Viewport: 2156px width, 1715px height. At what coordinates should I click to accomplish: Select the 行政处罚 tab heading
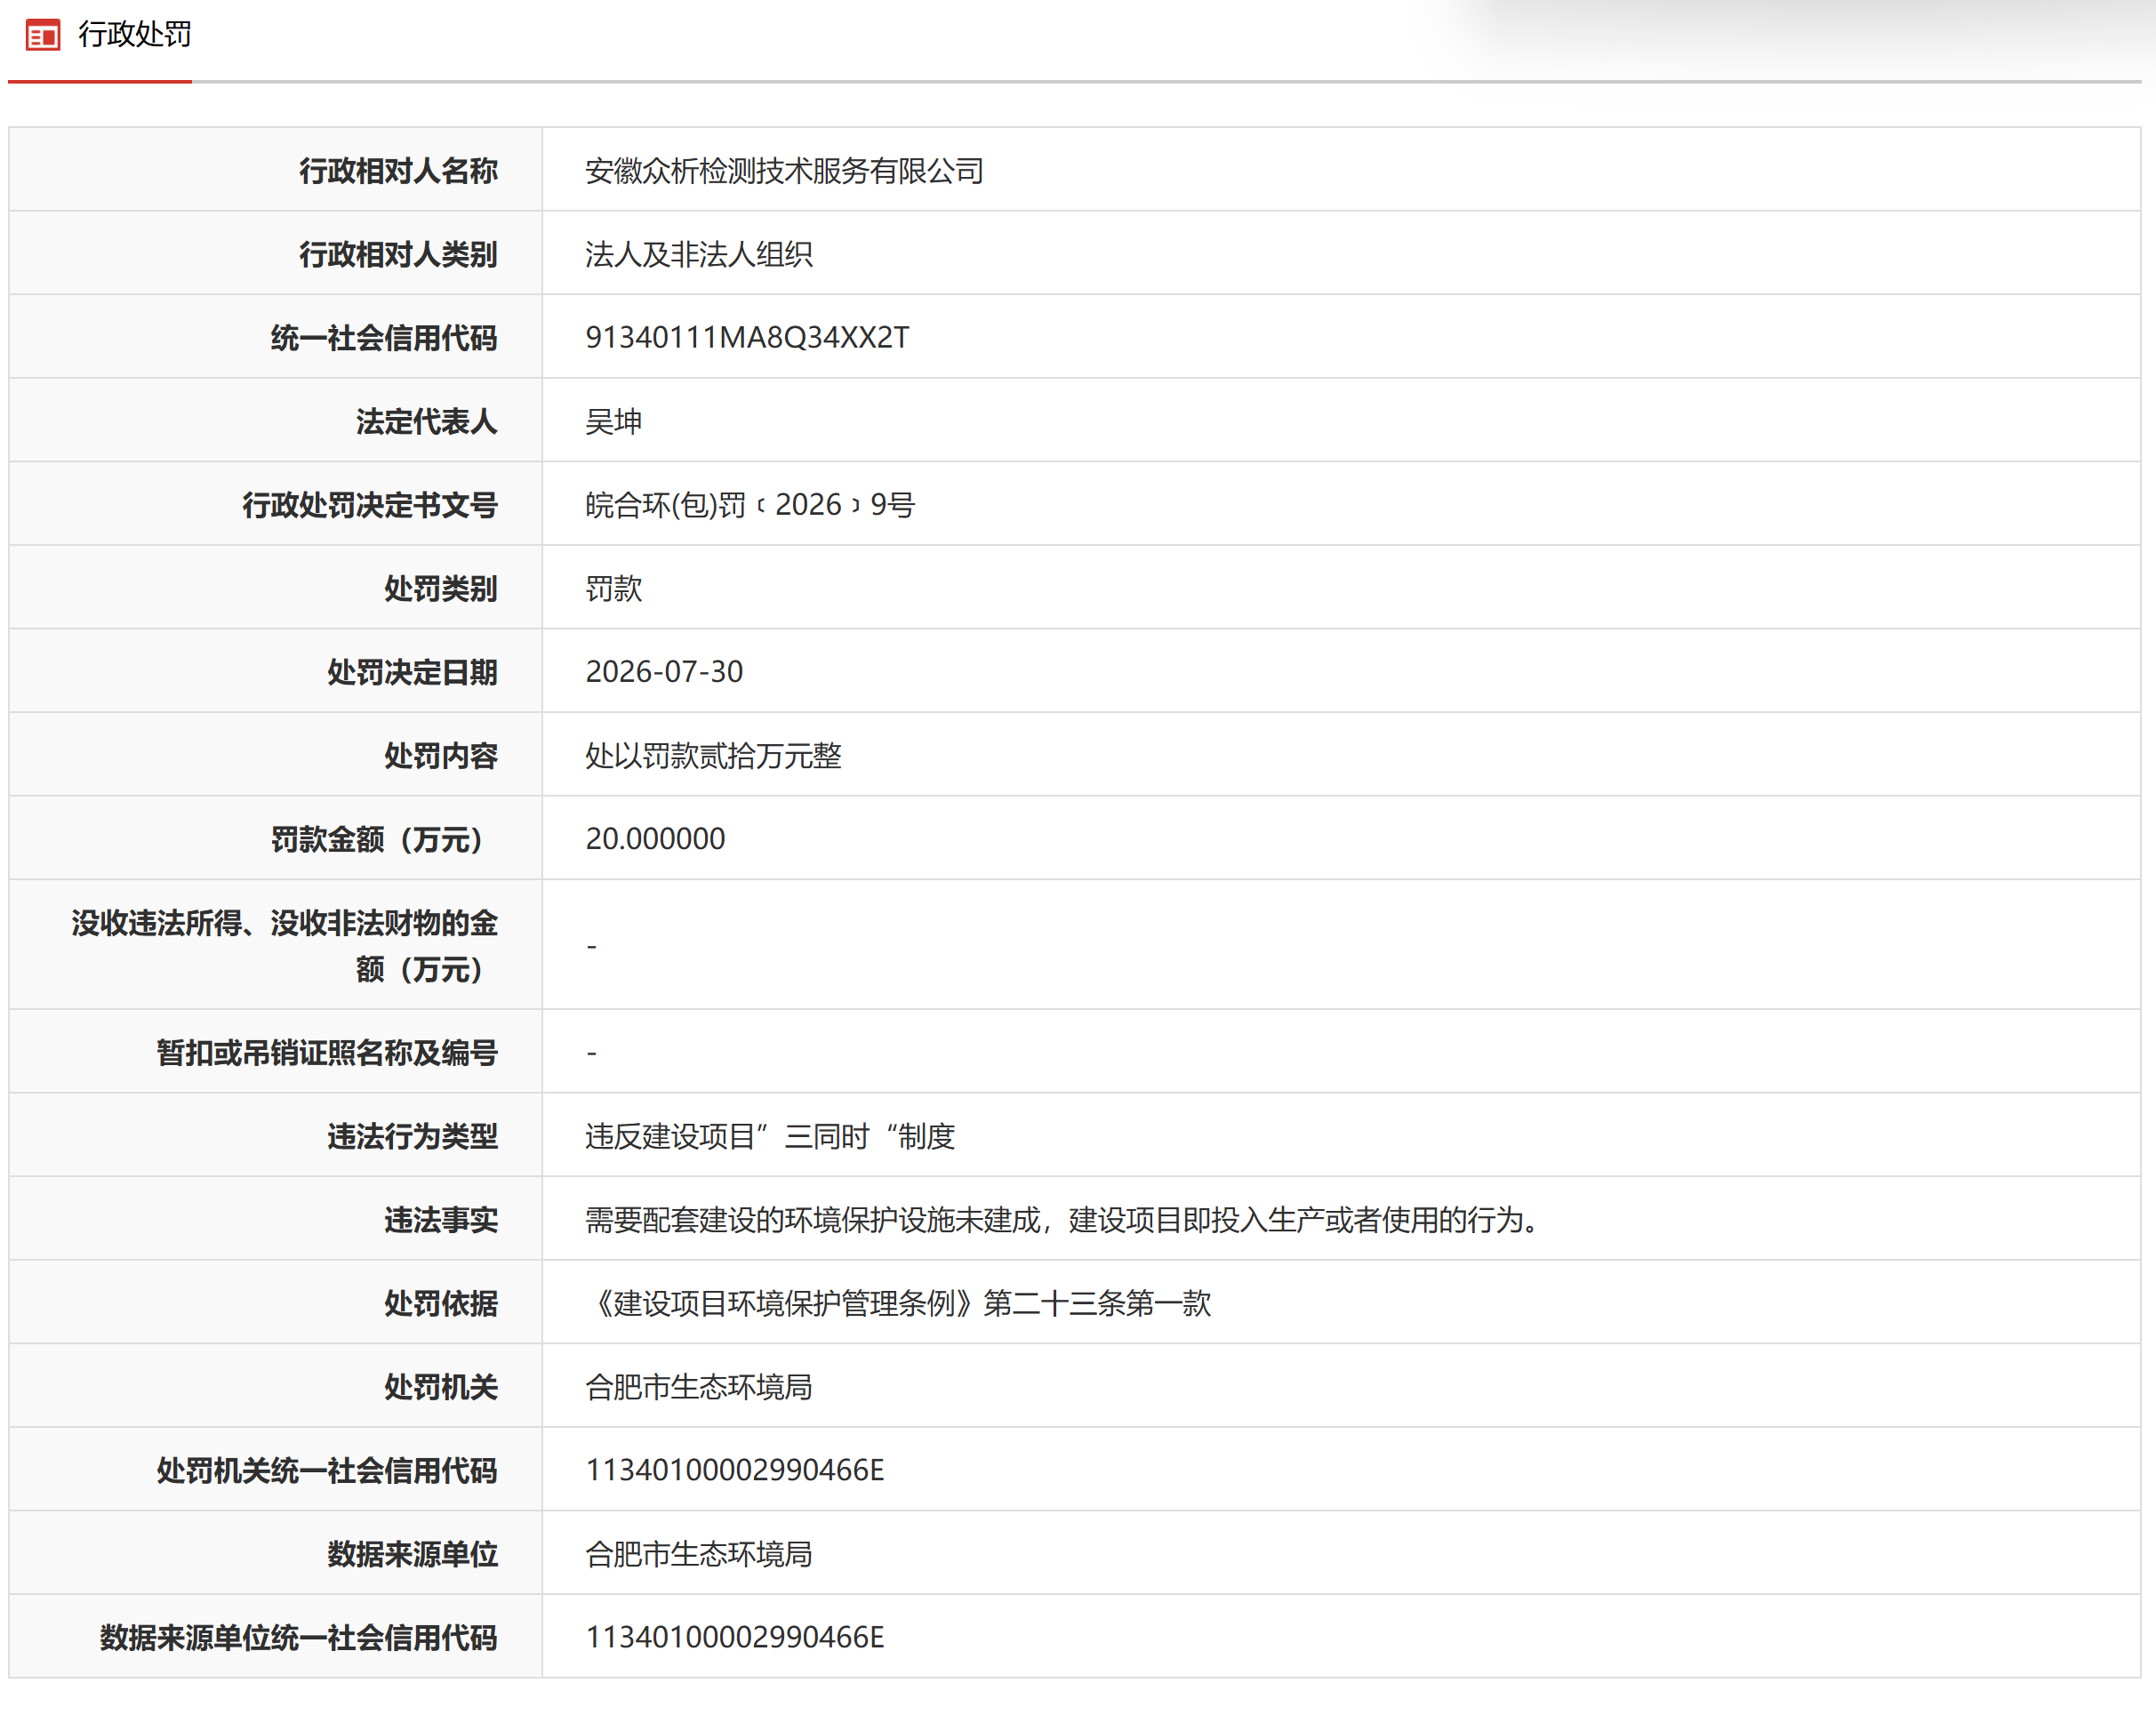pyautogui.click(x=135, y=35)
